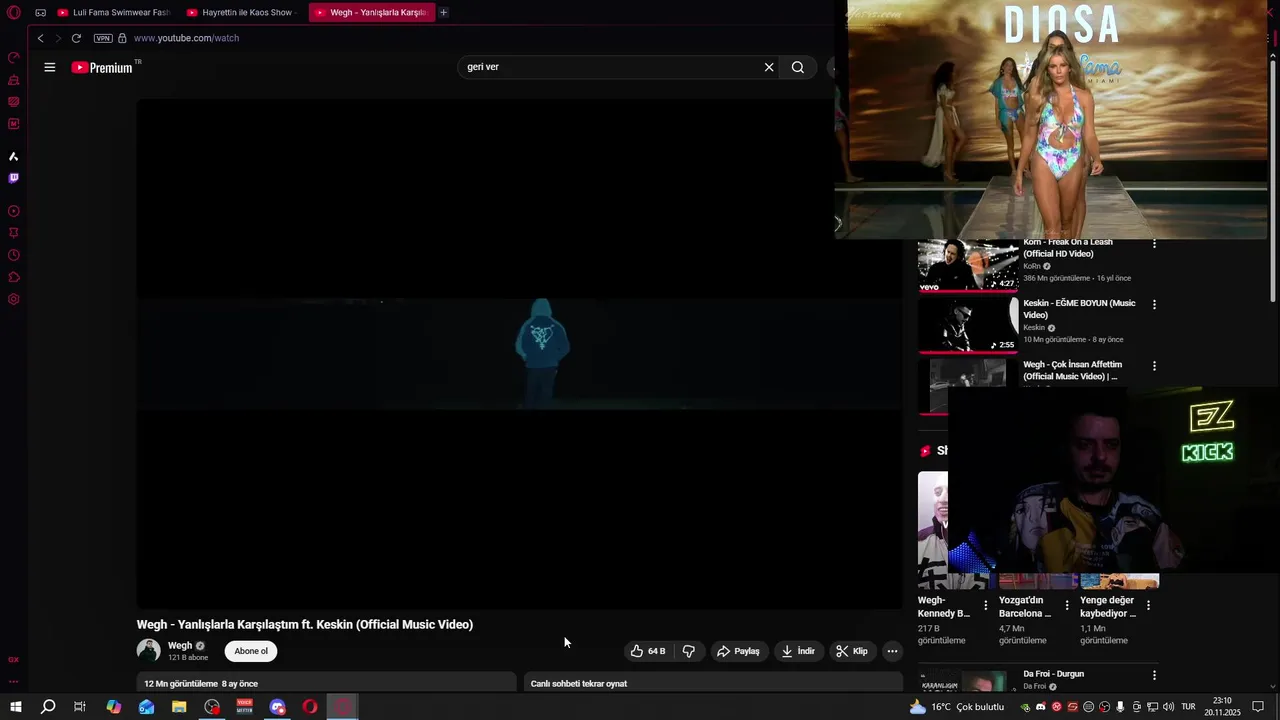Viewport: 1280px width, 720px height.
Task: Like the video (64 B)
Action: (648, 651)
